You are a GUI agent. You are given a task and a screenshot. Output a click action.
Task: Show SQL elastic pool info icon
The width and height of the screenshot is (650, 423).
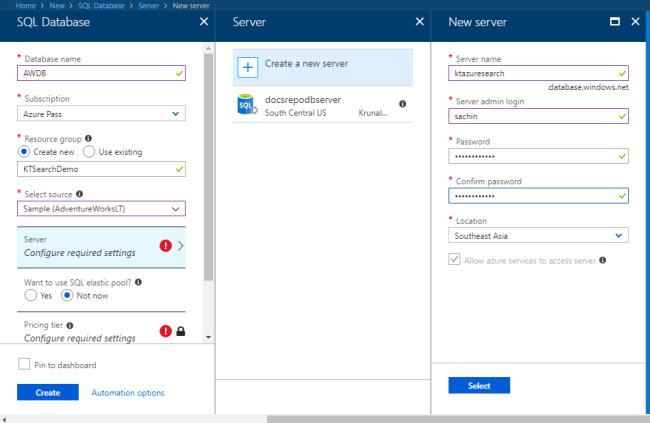138,282
